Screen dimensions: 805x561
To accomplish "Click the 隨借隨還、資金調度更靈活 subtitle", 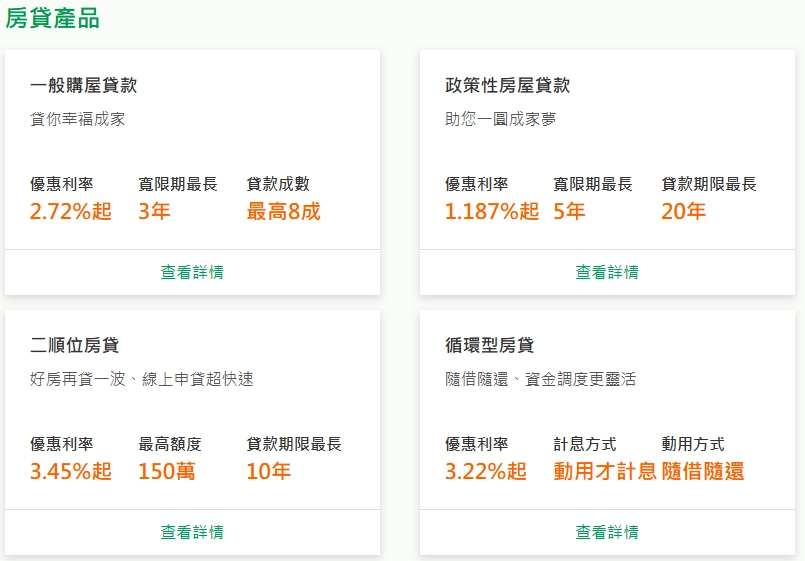I will coord(541,379).
